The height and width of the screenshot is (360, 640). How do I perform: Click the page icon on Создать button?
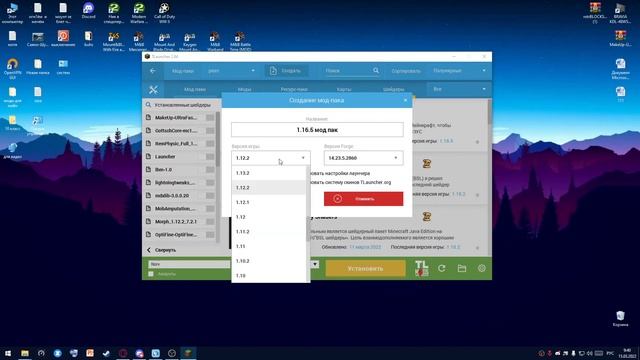click(273, 71)
